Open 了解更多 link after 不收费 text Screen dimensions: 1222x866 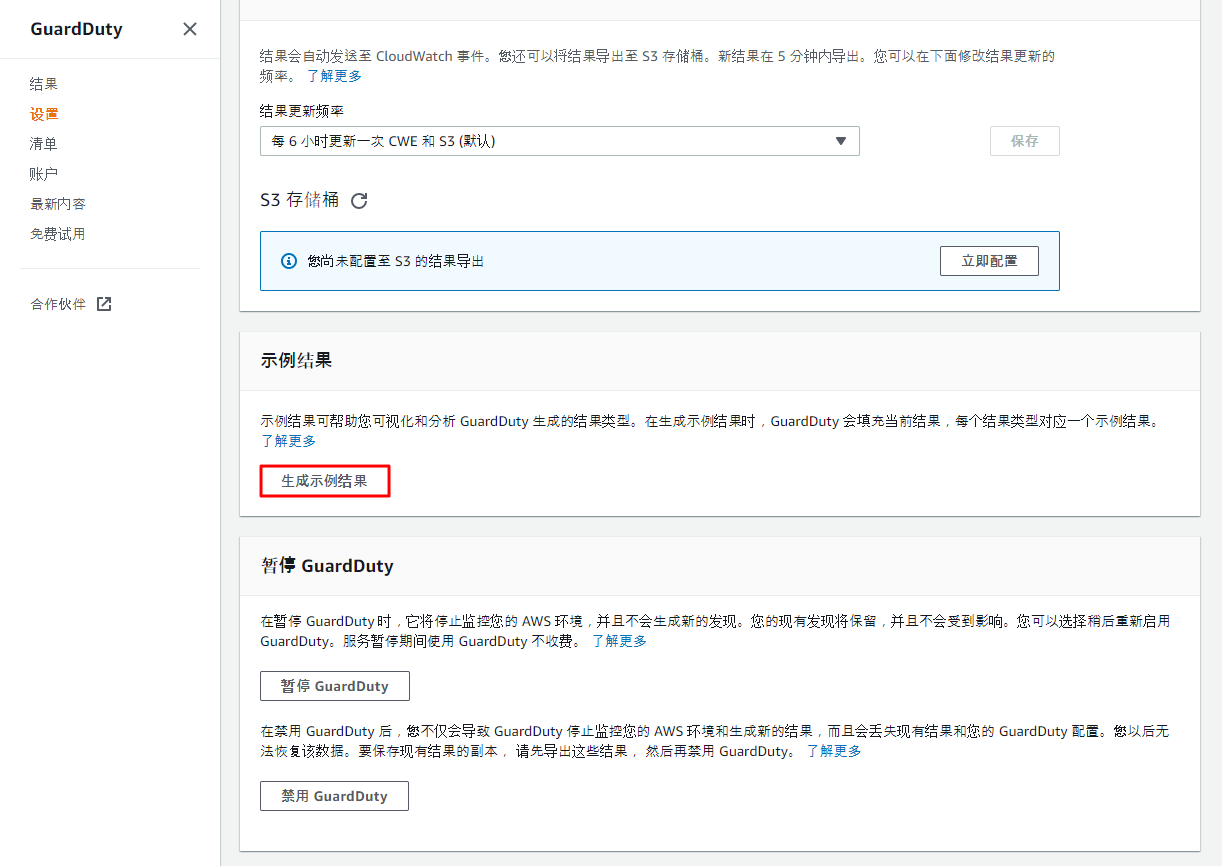coord(619,641)
